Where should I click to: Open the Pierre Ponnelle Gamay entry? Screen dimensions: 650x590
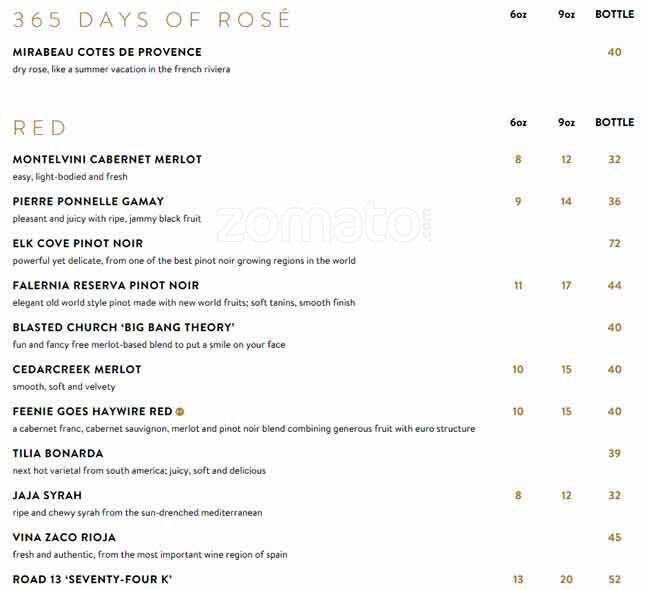click(88, 202)
